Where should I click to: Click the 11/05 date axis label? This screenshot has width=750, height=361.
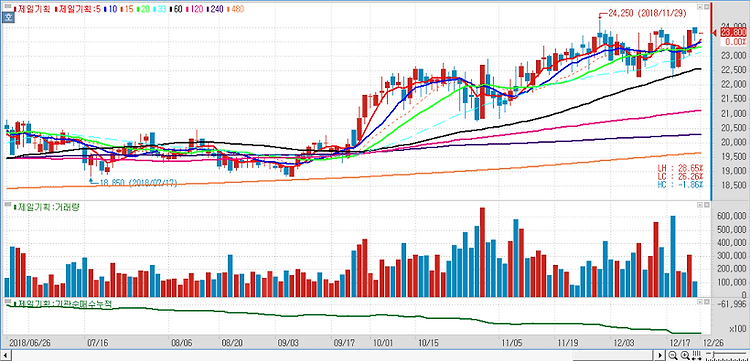[512, 343]
